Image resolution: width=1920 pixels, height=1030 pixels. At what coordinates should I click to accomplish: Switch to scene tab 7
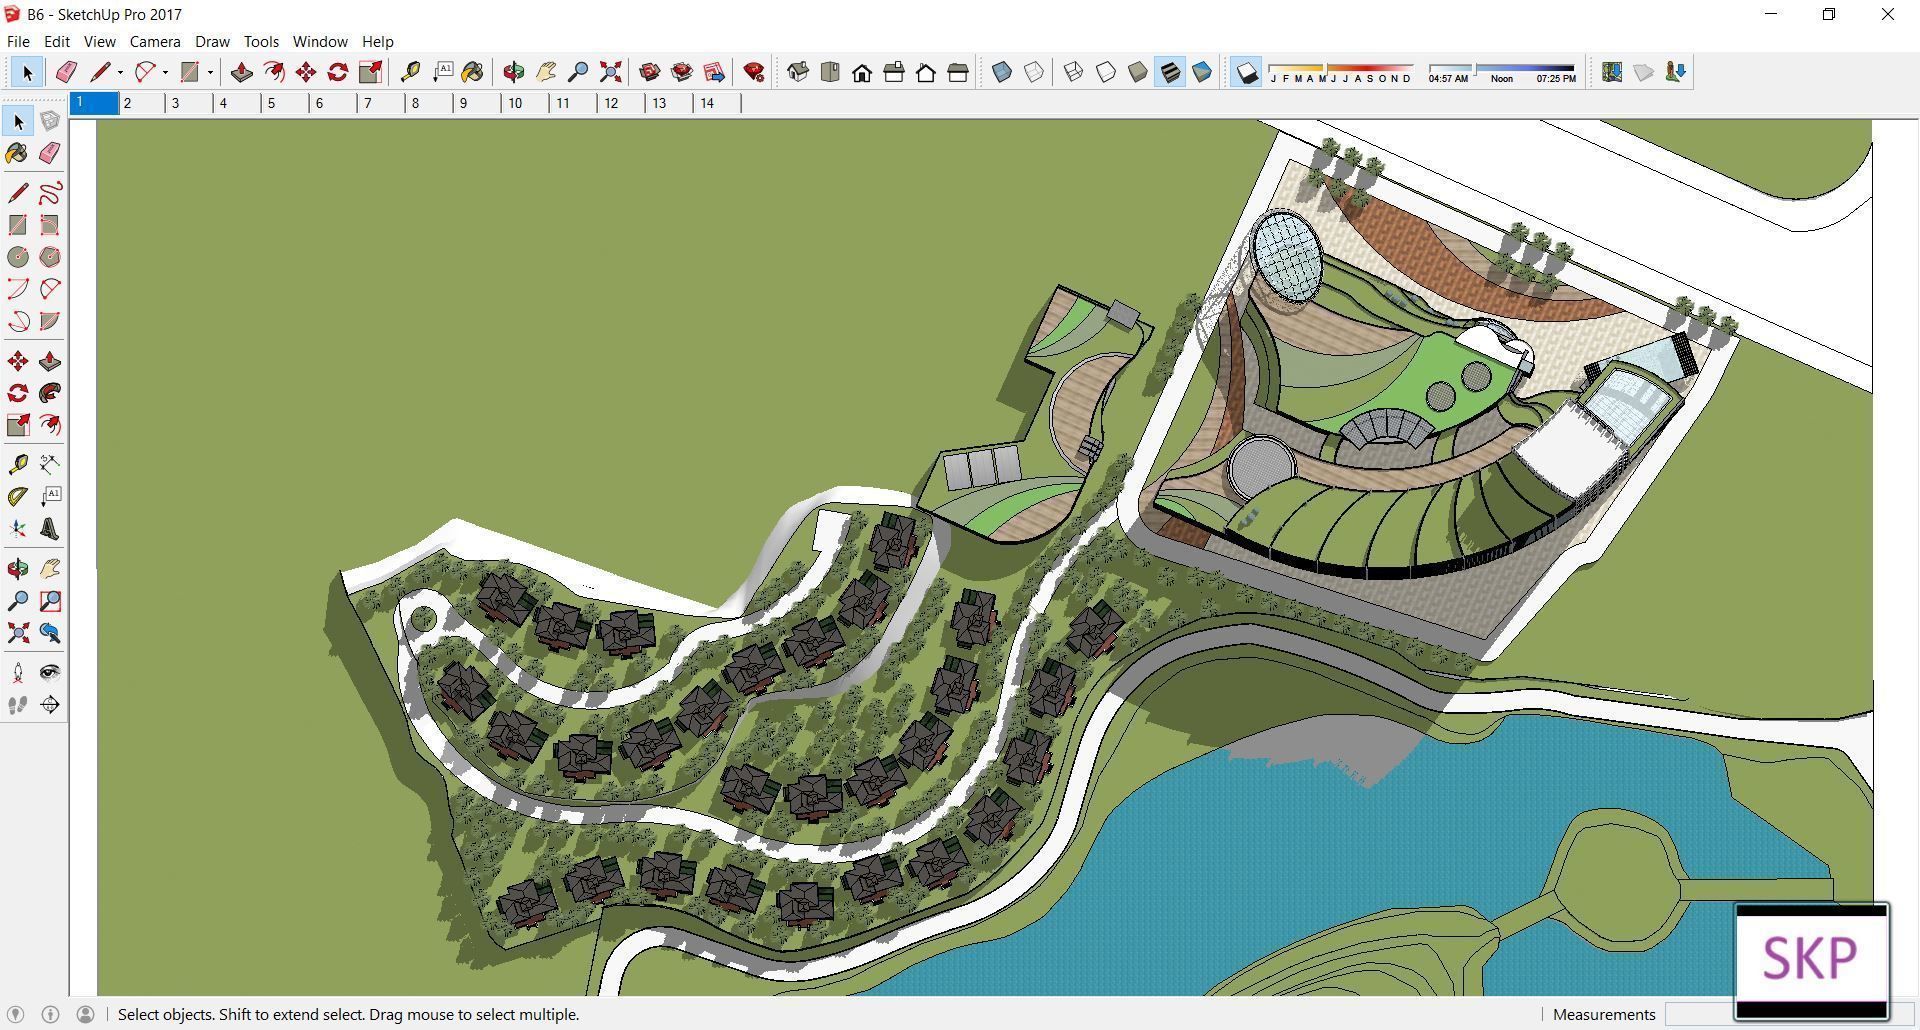pyautogui.click(x=381, y=103)
